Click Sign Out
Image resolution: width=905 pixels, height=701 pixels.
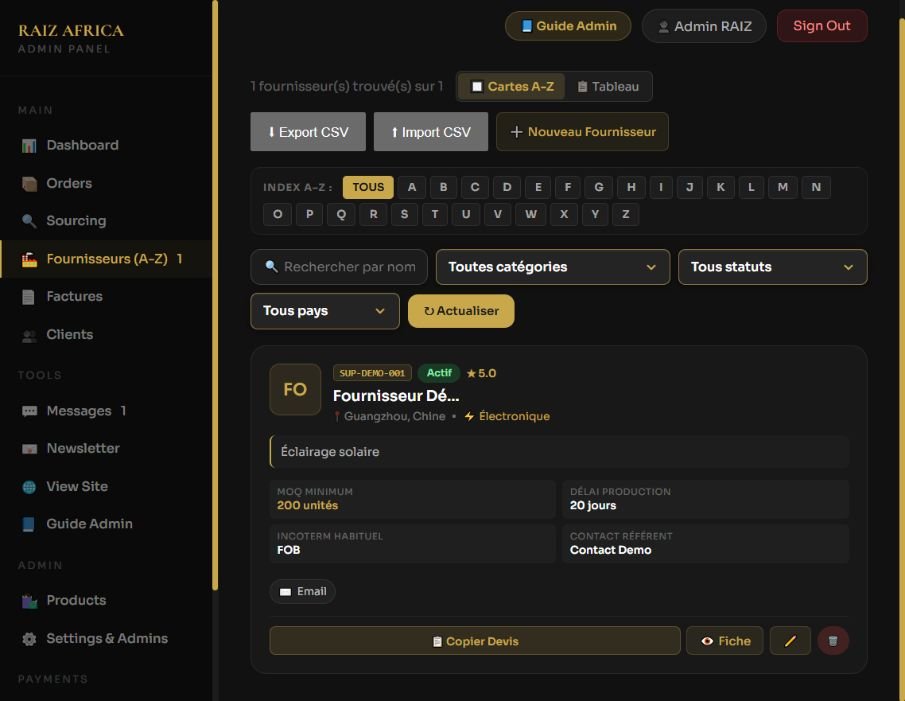(x=822, y=26)
